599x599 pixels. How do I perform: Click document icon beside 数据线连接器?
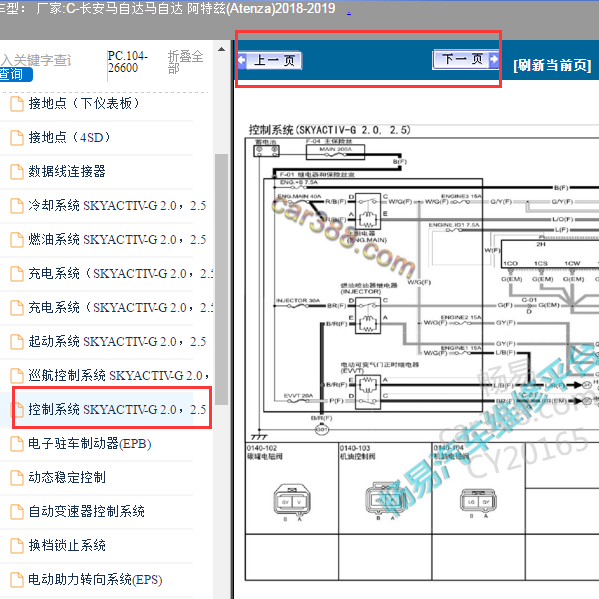(x=16, y=172)
